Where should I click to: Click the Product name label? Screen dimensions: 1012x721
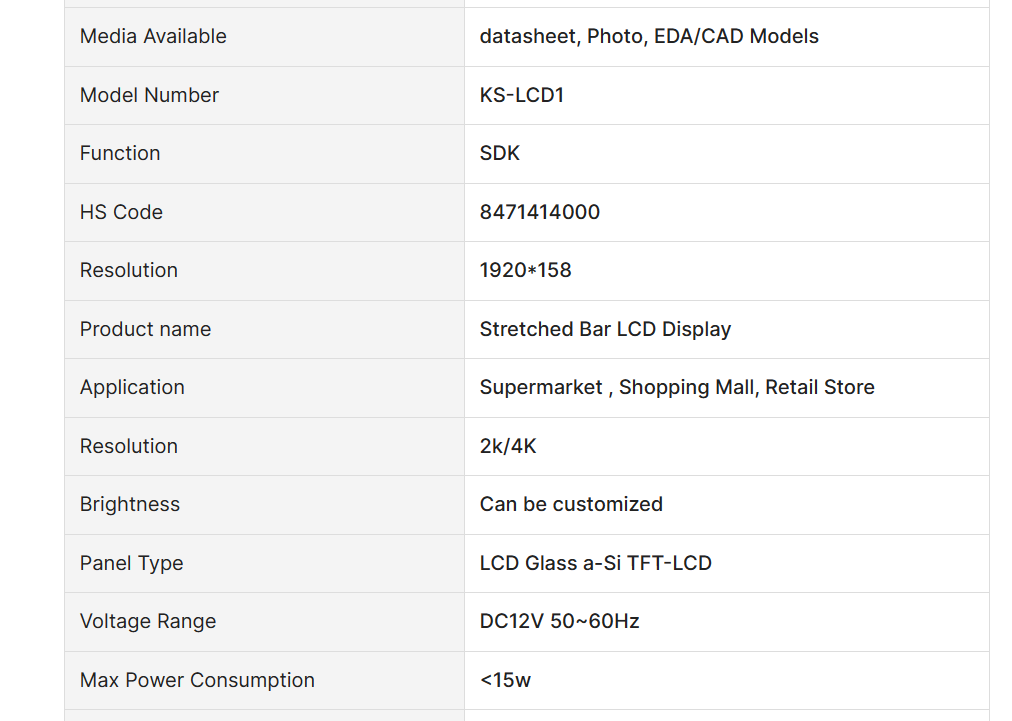[x=145, y=329]
